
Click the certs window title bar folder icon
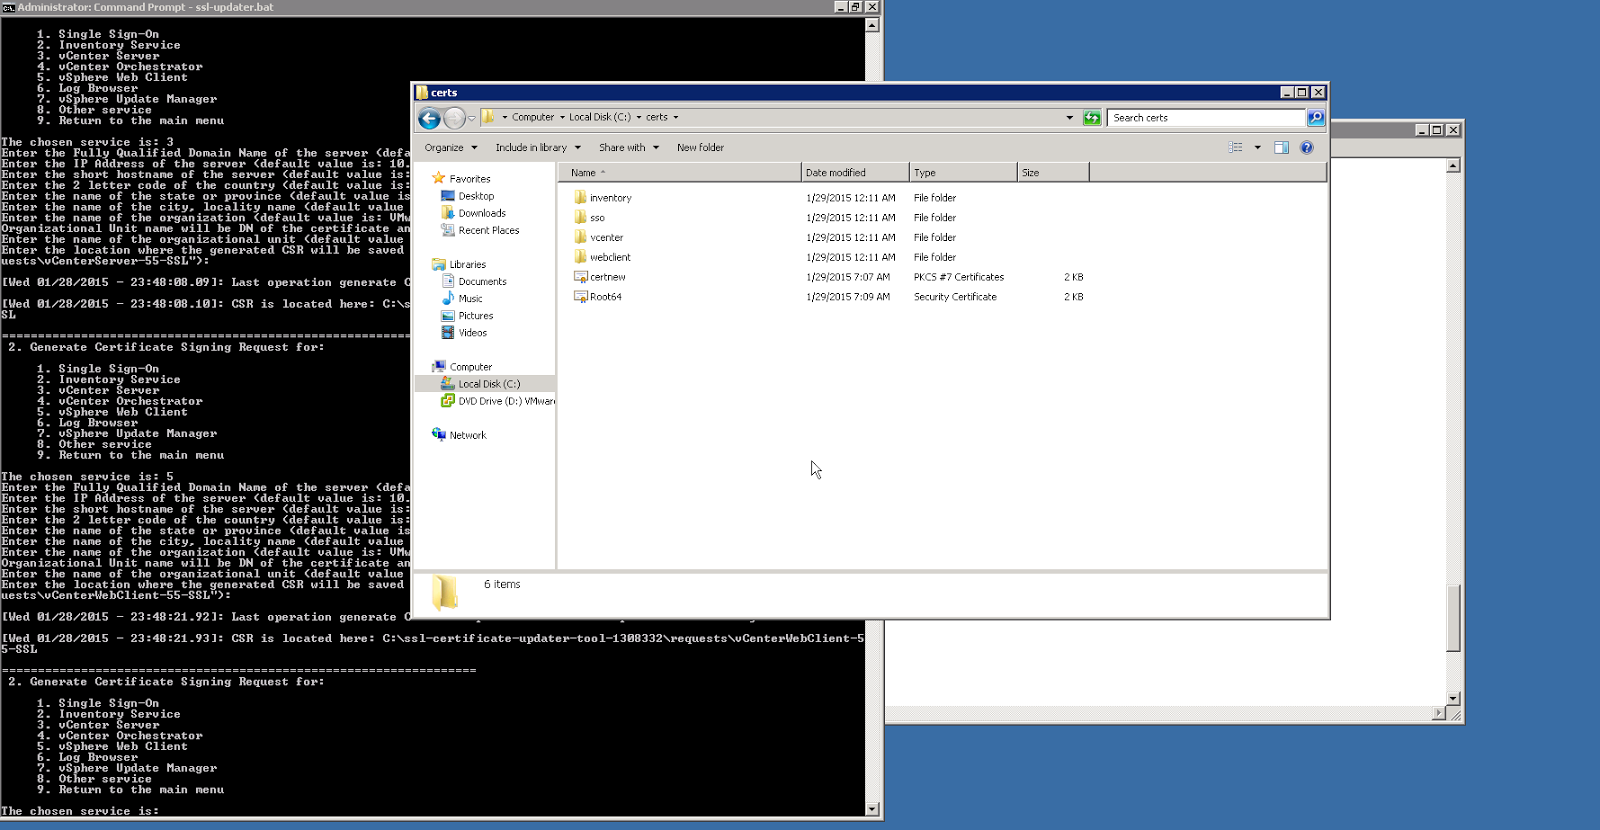point(422,92)
